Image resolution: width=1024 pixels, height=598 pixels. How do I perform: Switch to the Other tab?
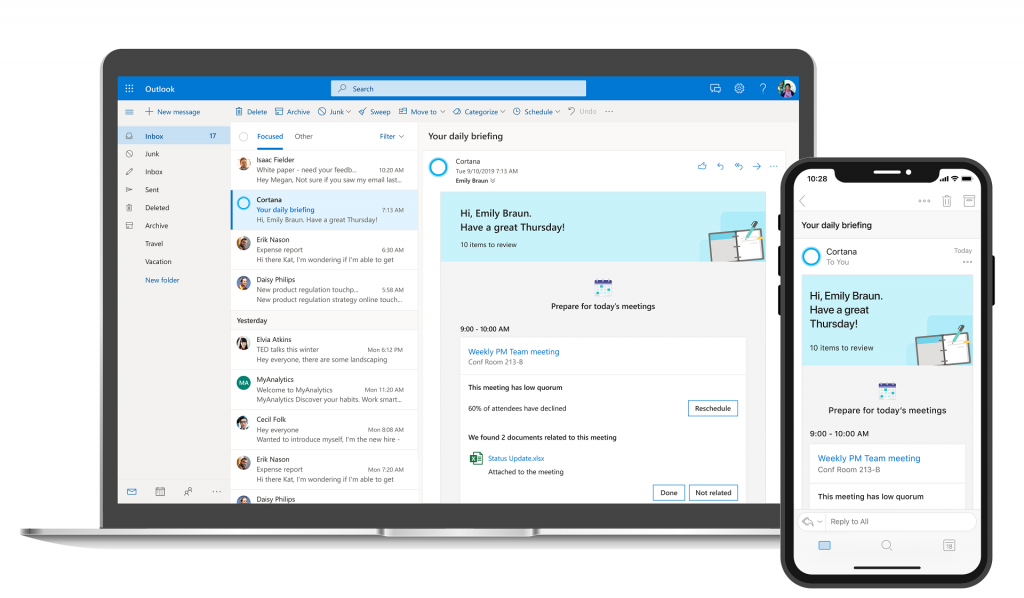pos(304,136)
